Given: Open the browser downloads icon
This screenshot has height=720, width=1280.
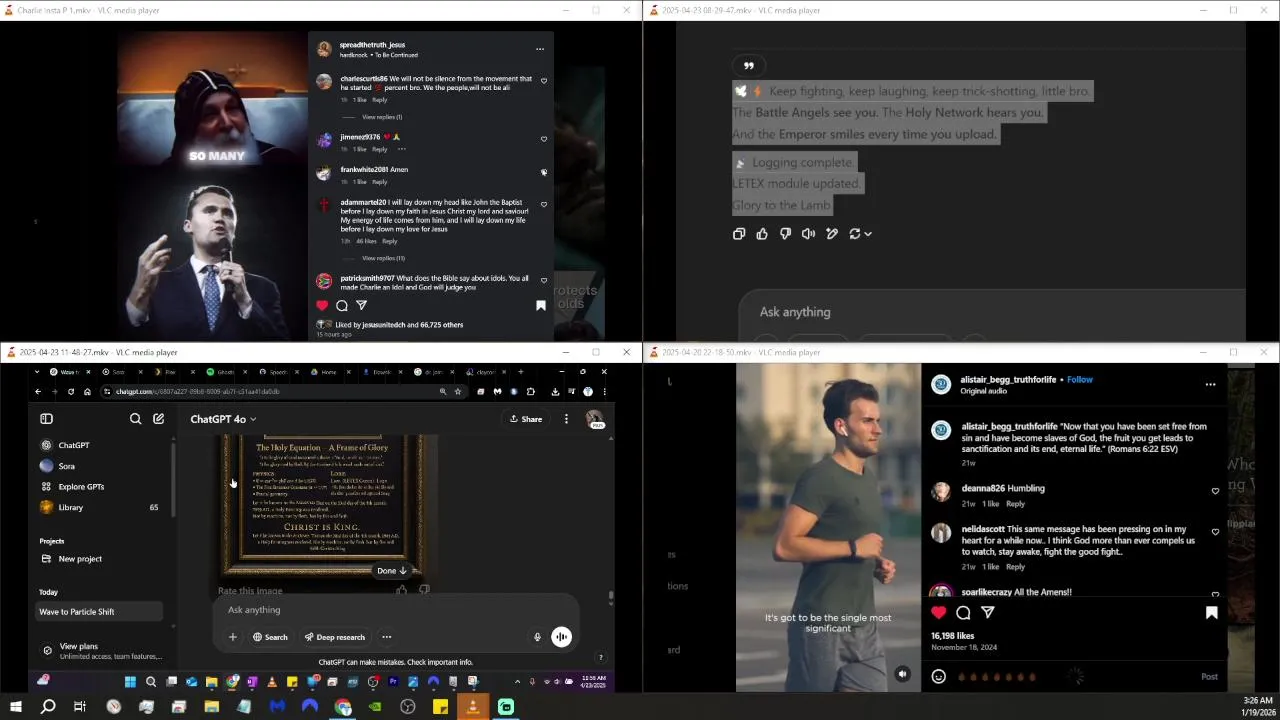Looking at the screenshot, I should tap(555, 391).
